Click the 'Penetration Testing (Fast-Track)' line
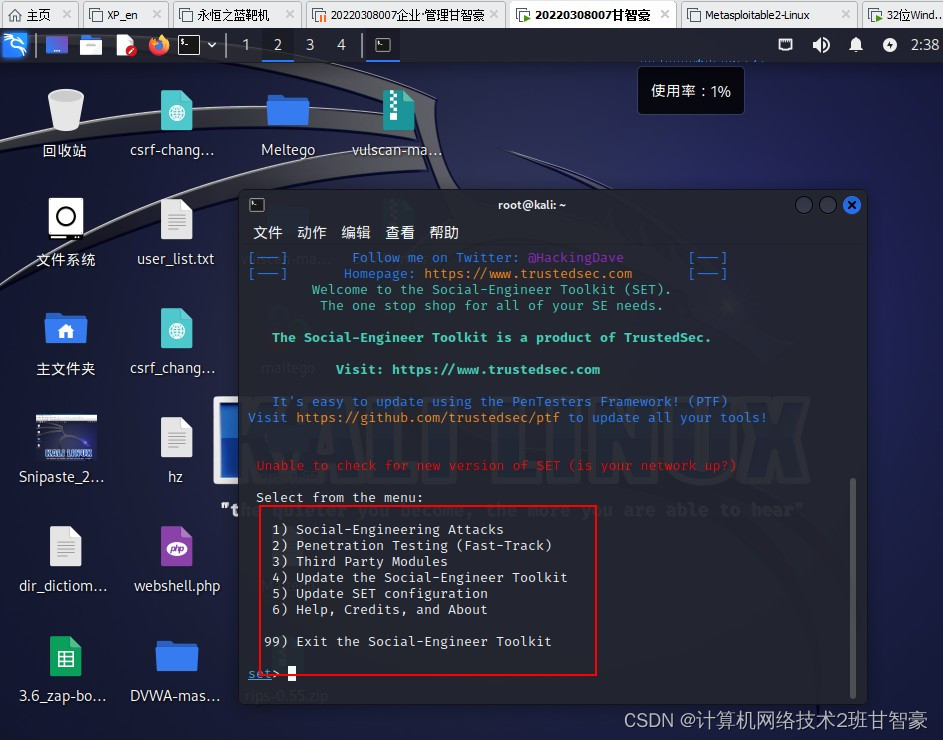 coord(411,546)
